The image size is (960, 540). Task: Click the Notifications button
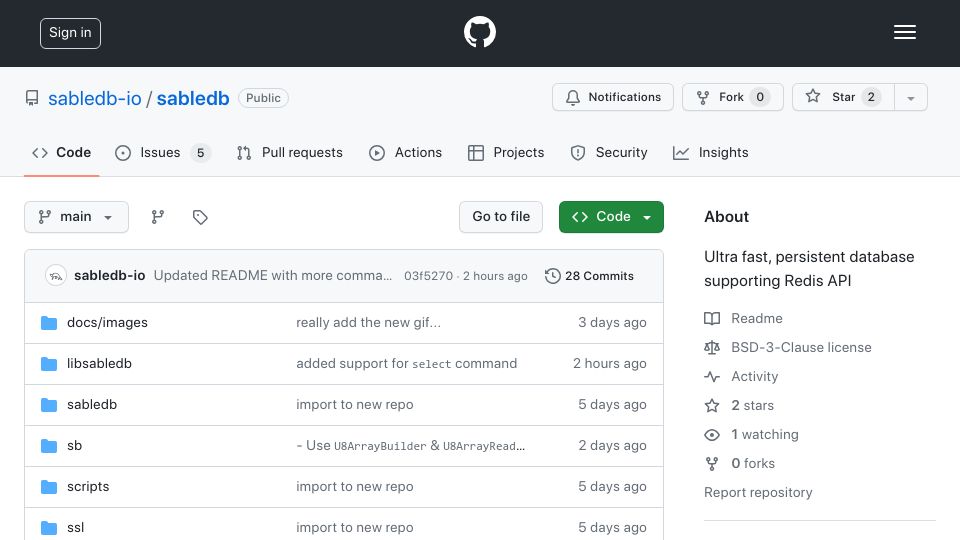pos(613,97)
